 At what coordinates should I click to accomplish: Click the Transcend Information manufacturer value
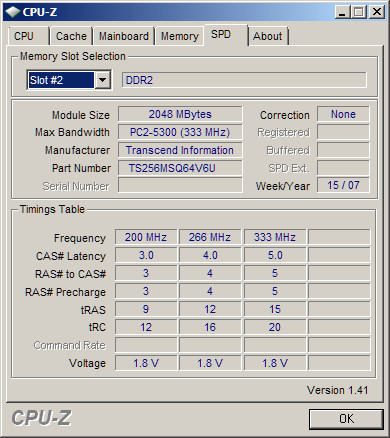[x=180, y=150]
